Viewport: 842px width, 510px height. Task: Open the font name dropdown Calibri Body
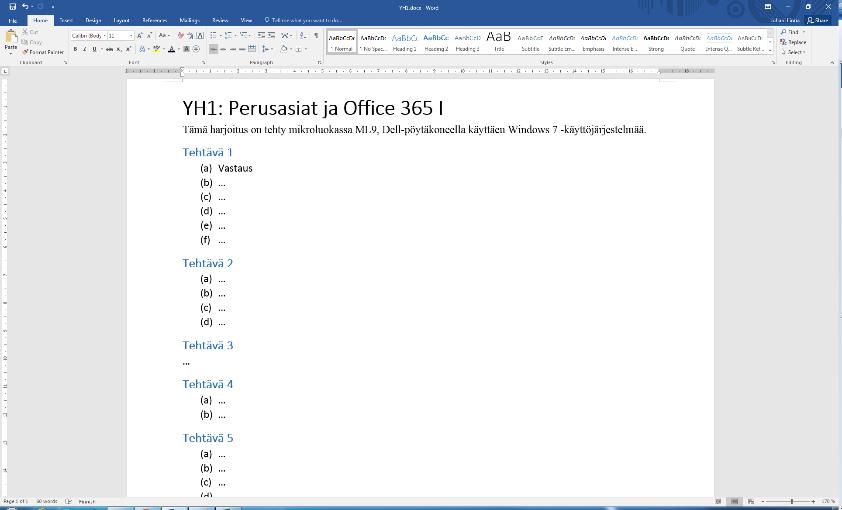tap(105, 35)
